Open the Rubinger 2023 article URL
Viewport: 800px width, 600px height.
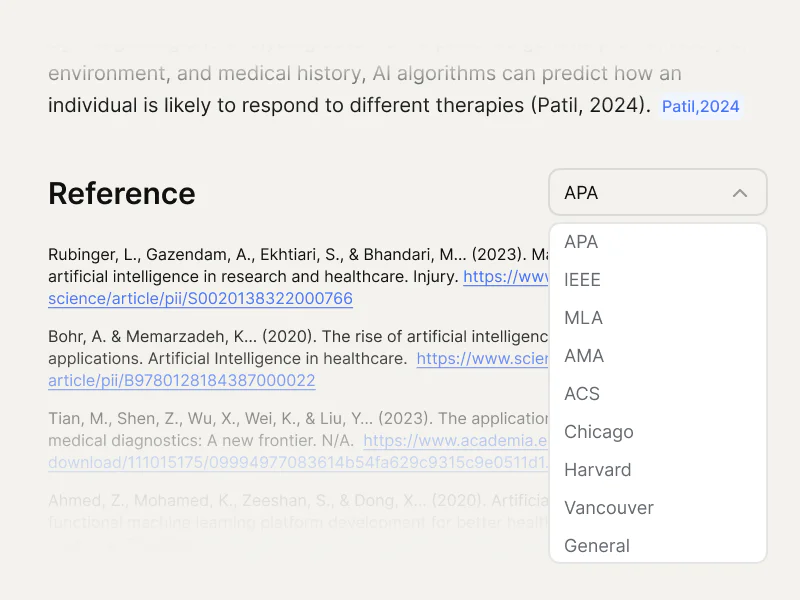199,298
